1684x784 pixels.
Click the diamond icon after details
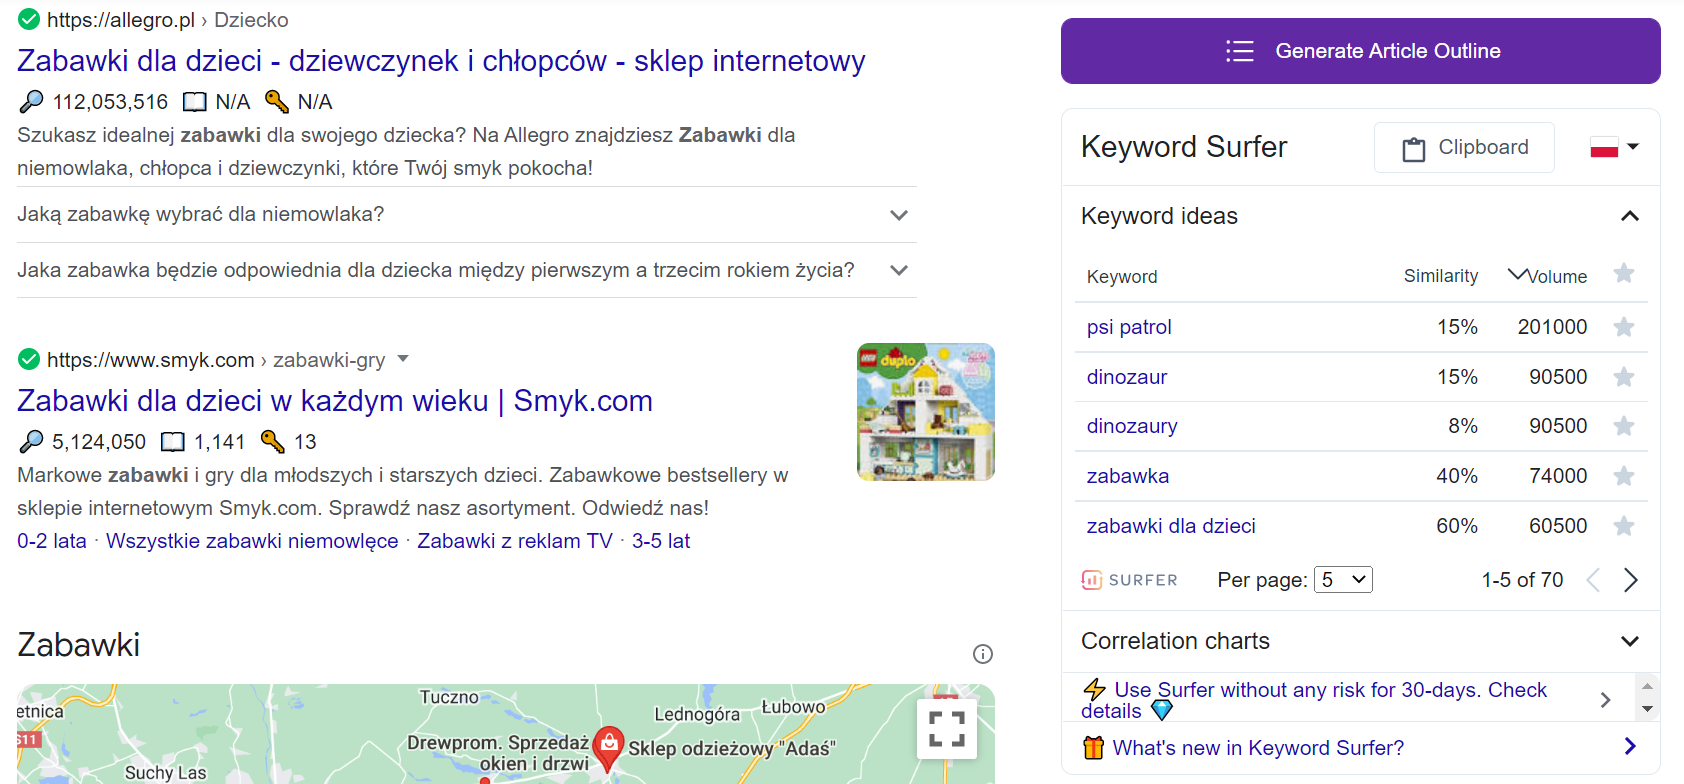coord(1162,710)
